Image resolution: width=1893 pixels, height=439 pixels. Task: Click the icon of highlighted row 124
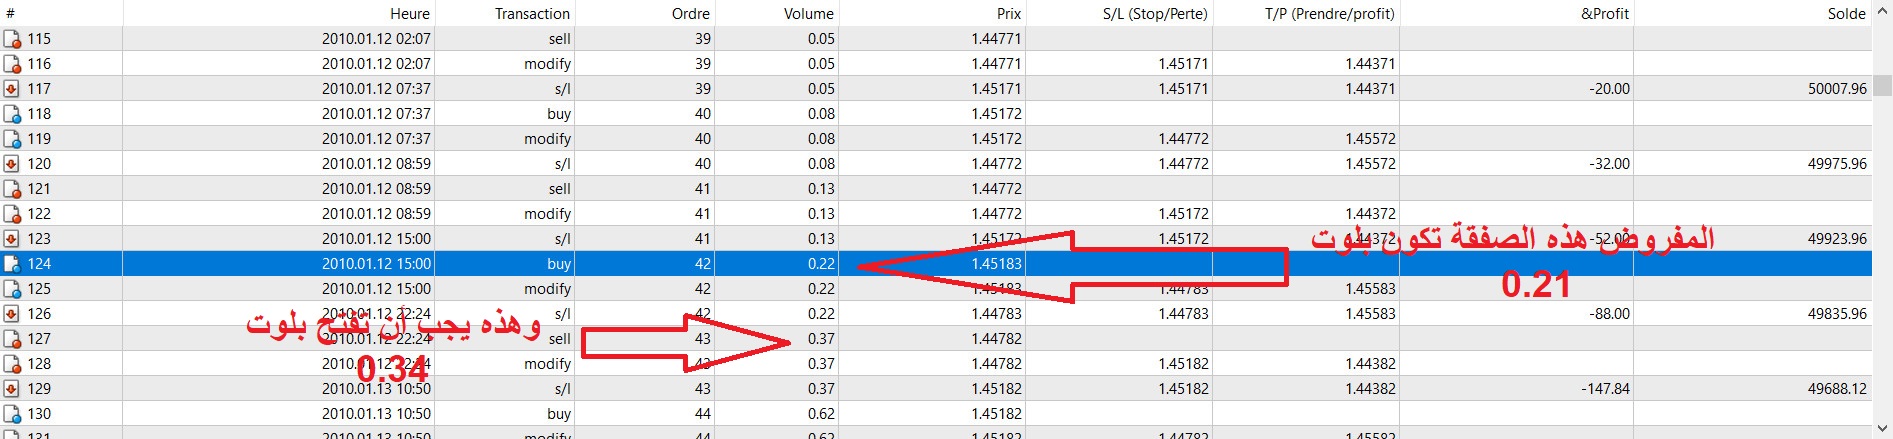click(x=12, y=264)
